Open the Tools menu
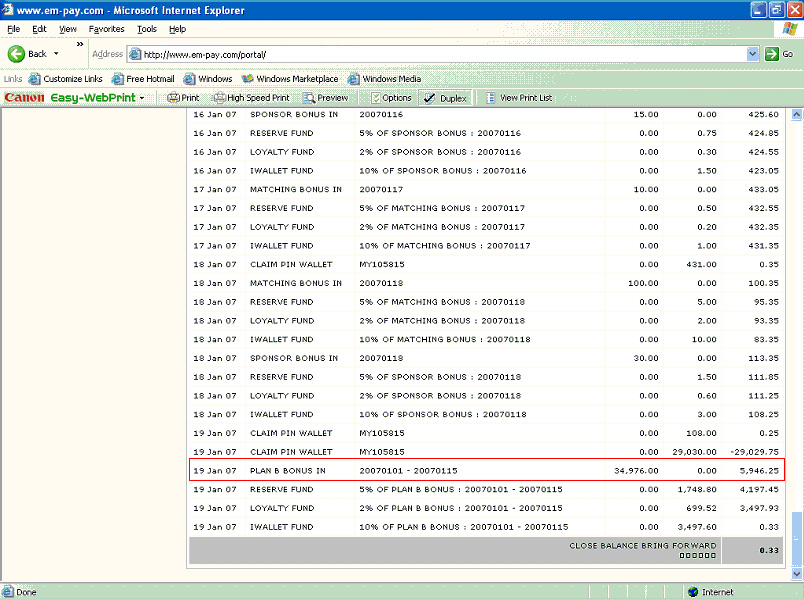Screen dimensions: 804x600 click(x=147, y=29)
